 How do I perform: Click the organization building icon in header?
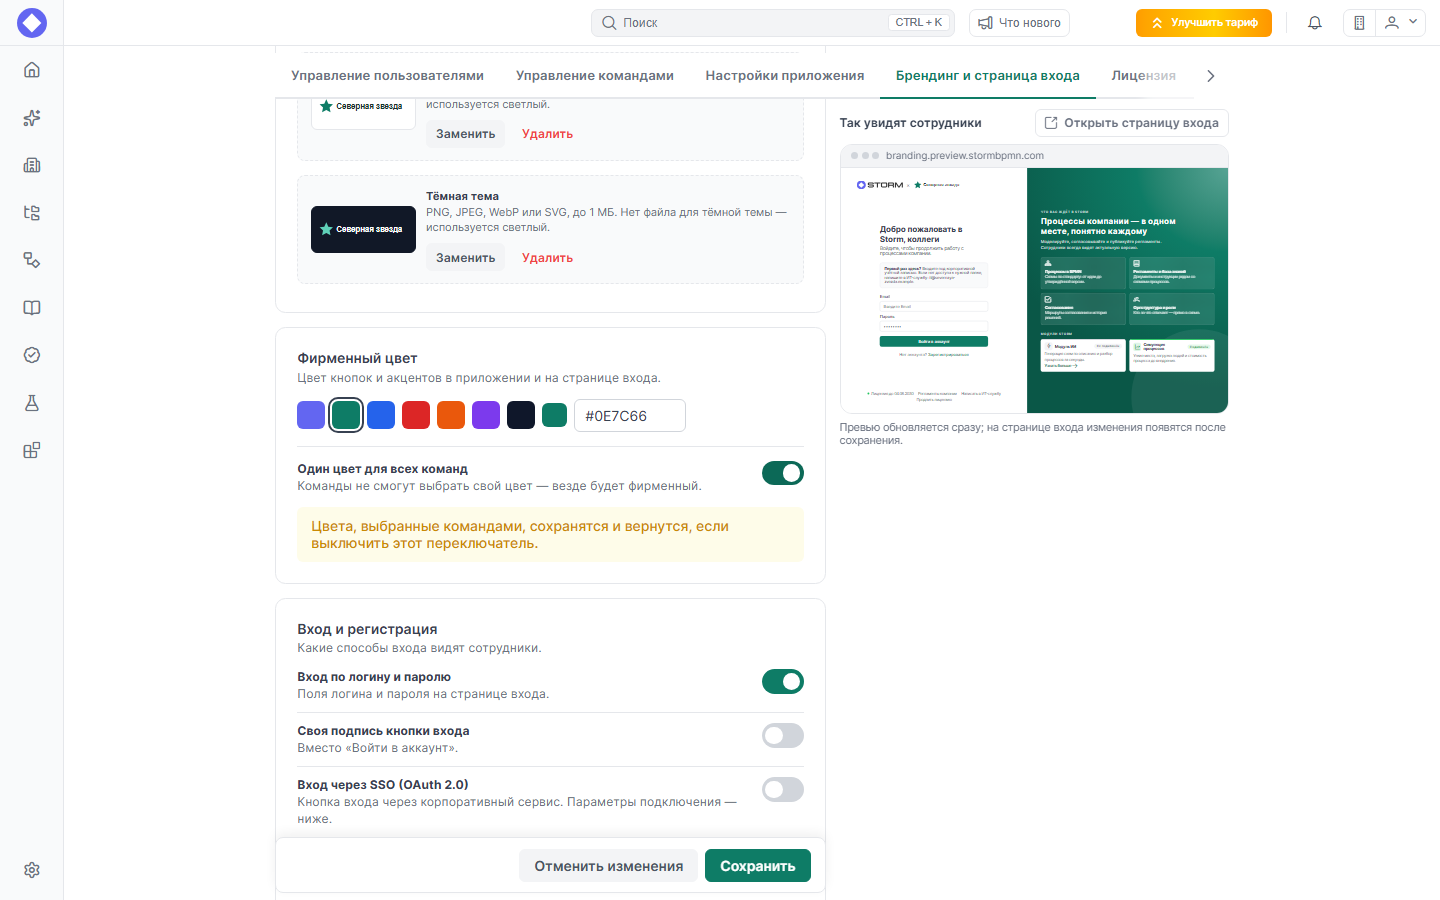[1359, 23]
